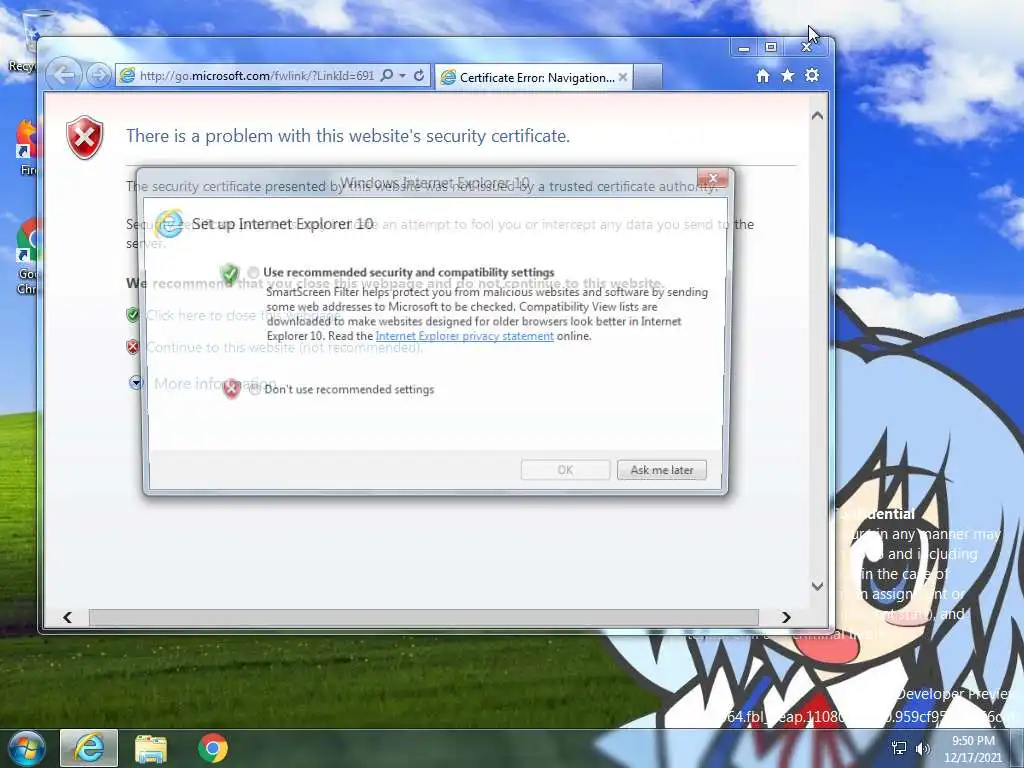Open Windows Explorer from the taskbar
The height and width of the screenshot is (768, 1024).
tap(151, 748)
